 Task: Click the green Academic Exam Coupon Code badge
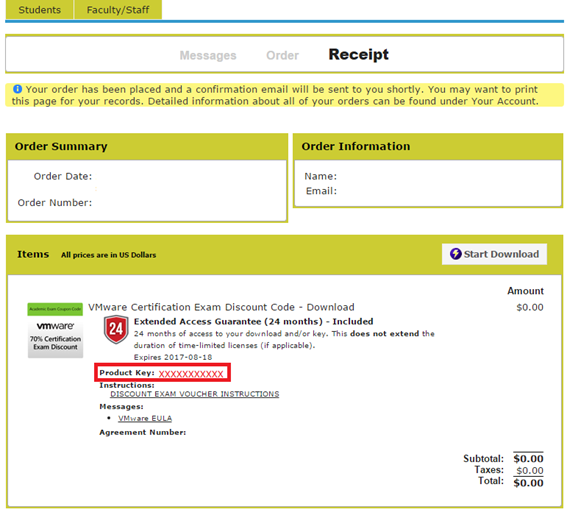click(x=55, y=309)
